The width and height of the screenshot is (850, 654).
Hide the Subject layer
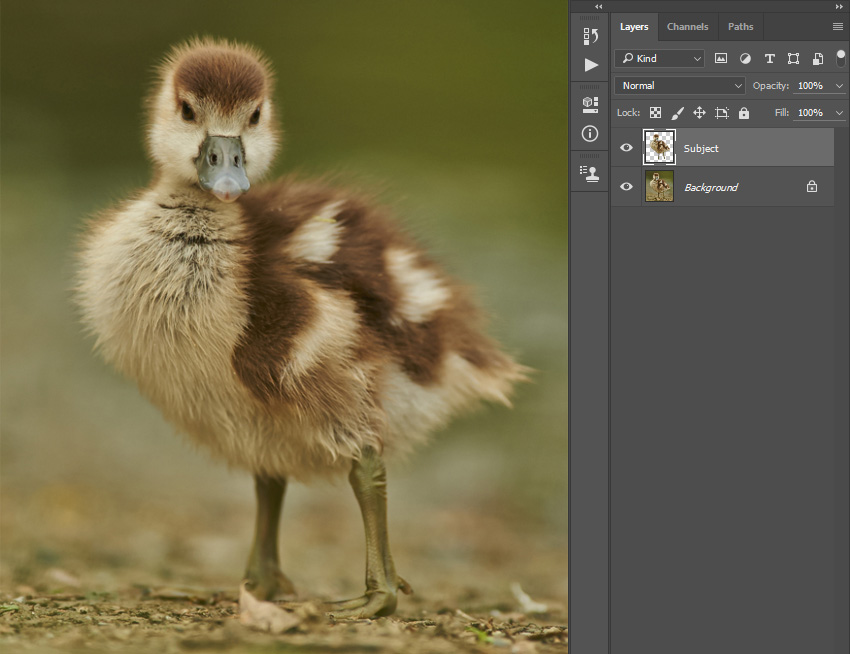pyautogui.click(x=626, y=148)
